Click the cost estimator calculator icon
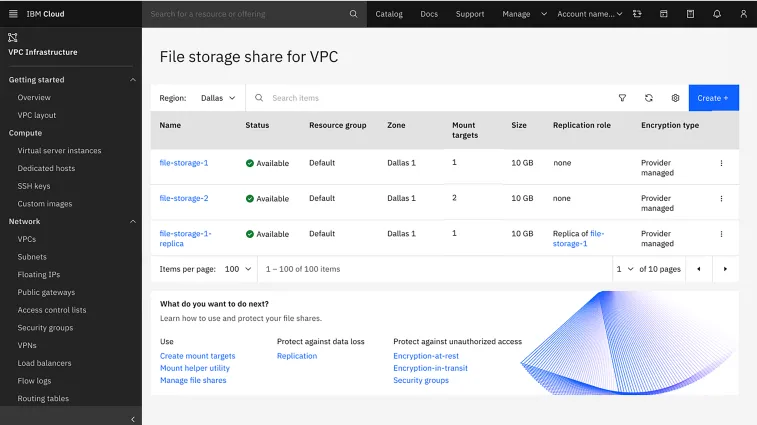This screenshot has width=757, height=425. point(690,14)
